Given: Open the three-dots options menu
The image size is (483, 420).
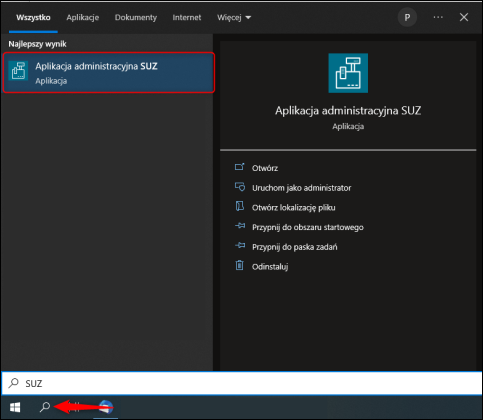Looking at the screenshot, I should coord(438,17).
